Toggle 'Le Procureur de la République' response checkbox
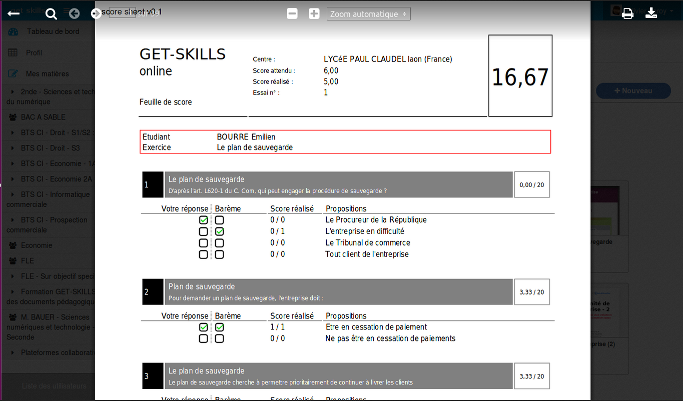Screen dimensions: 683x401 [x=204, y=219]
